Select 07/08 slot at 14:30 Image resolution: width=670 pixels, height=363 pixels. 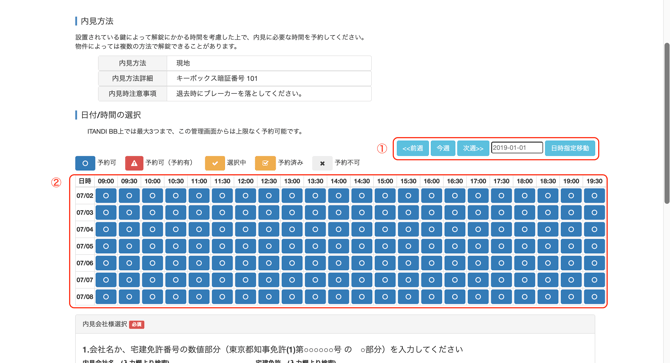pyautogui.click(x=362, y=297)
